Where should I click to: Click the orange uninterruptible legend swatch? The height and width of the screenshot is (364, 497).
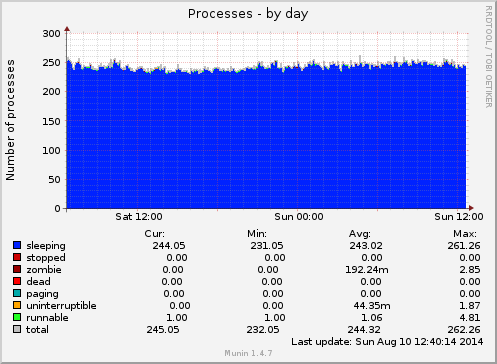click(17, 305)
